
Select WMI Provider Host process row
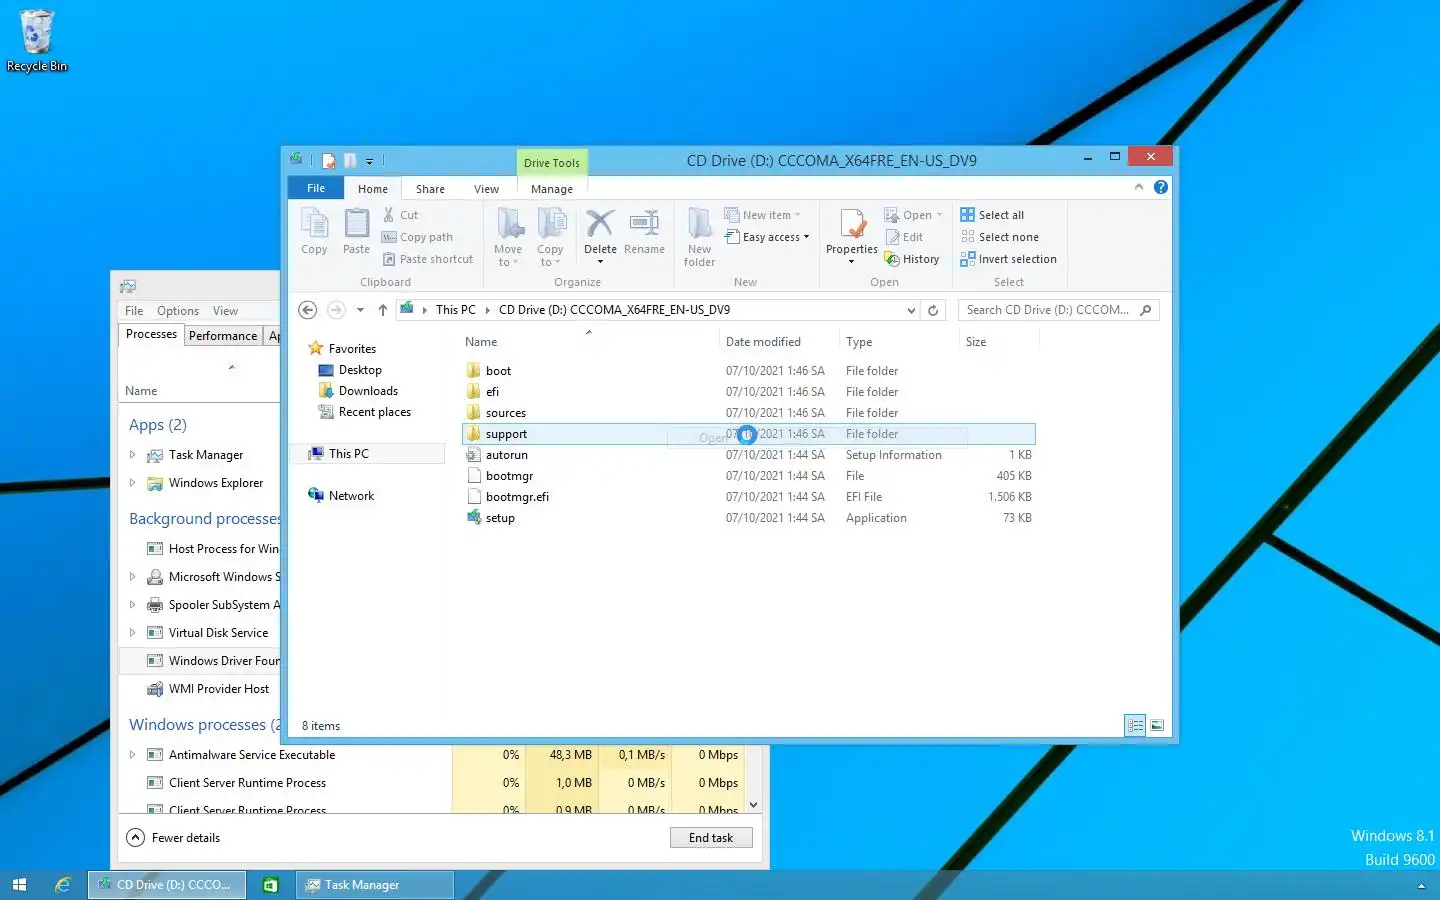(x=200, y=689)
